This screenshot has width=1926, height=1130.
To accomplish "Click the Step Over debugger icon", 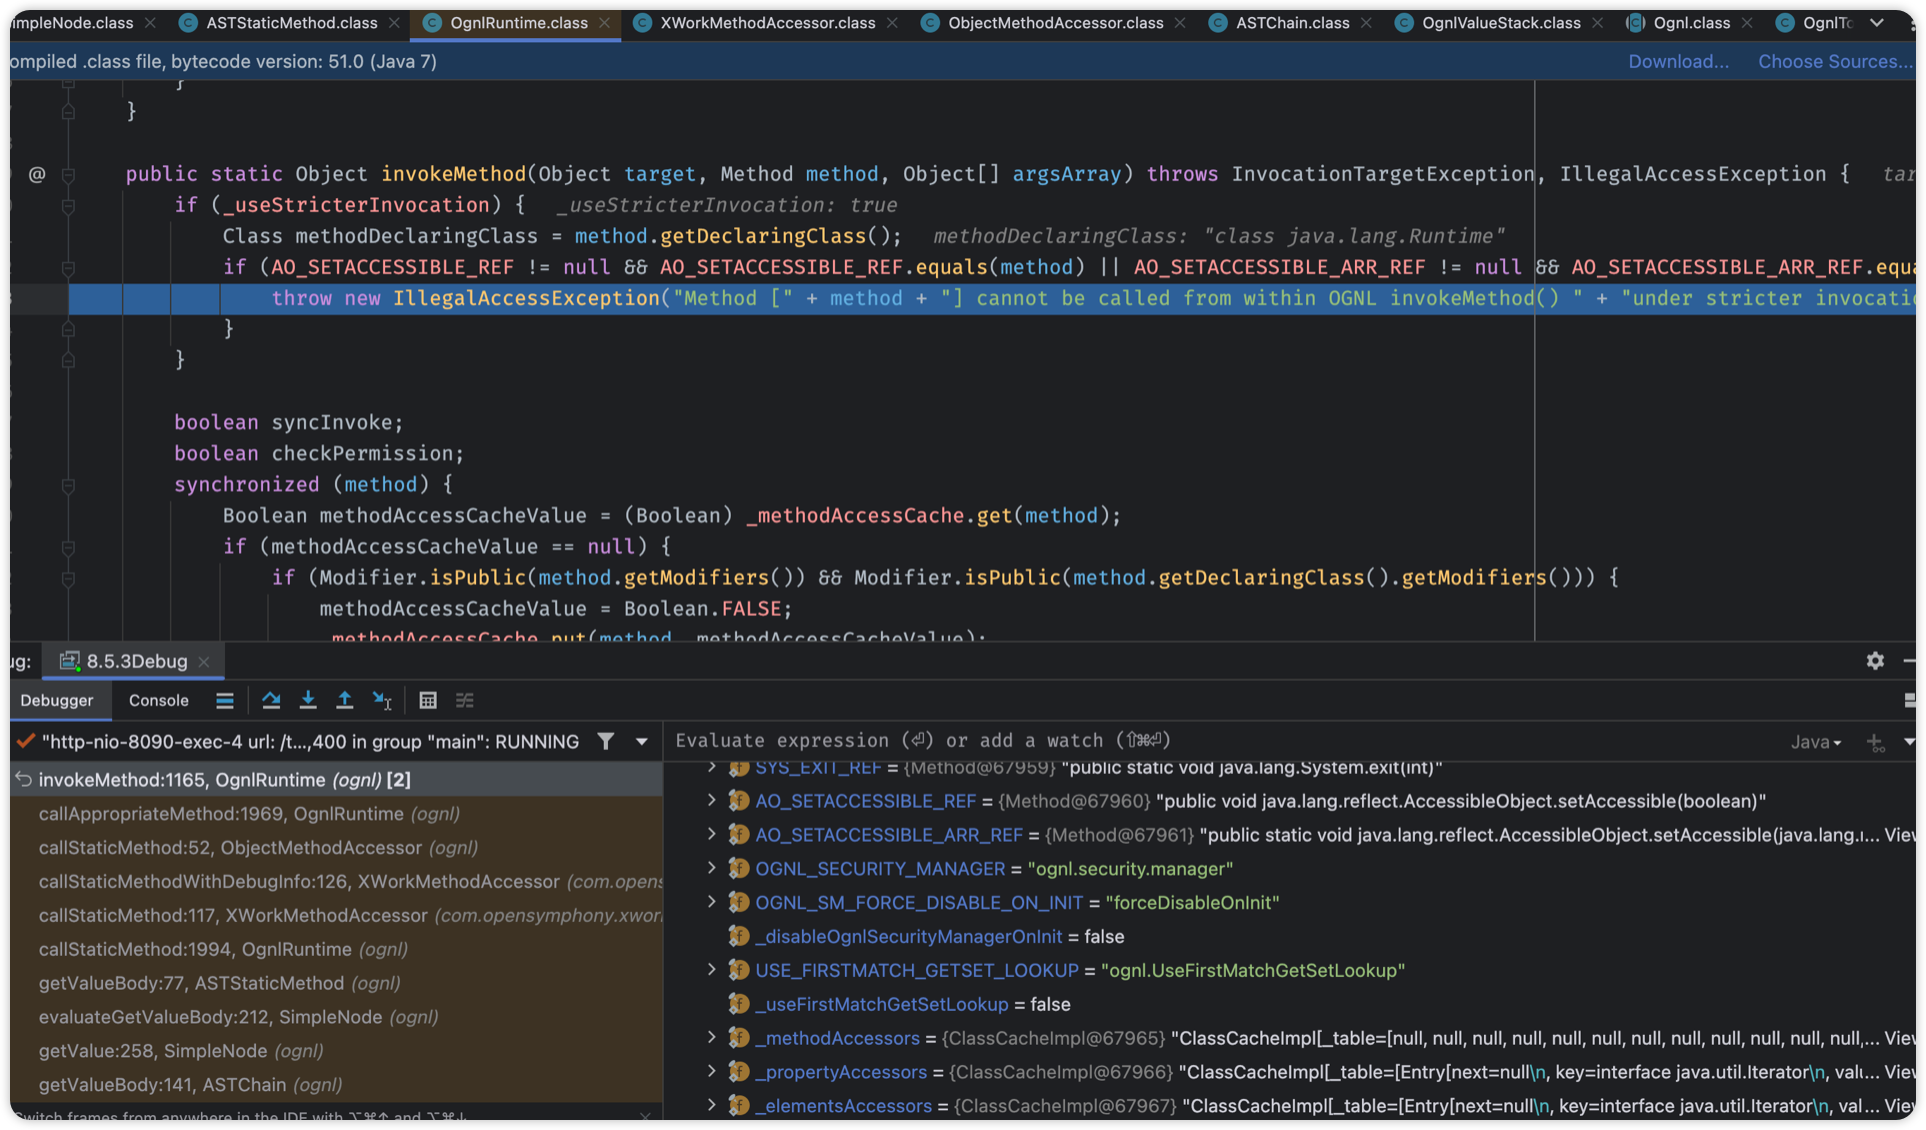I will (x=271, y=701).
